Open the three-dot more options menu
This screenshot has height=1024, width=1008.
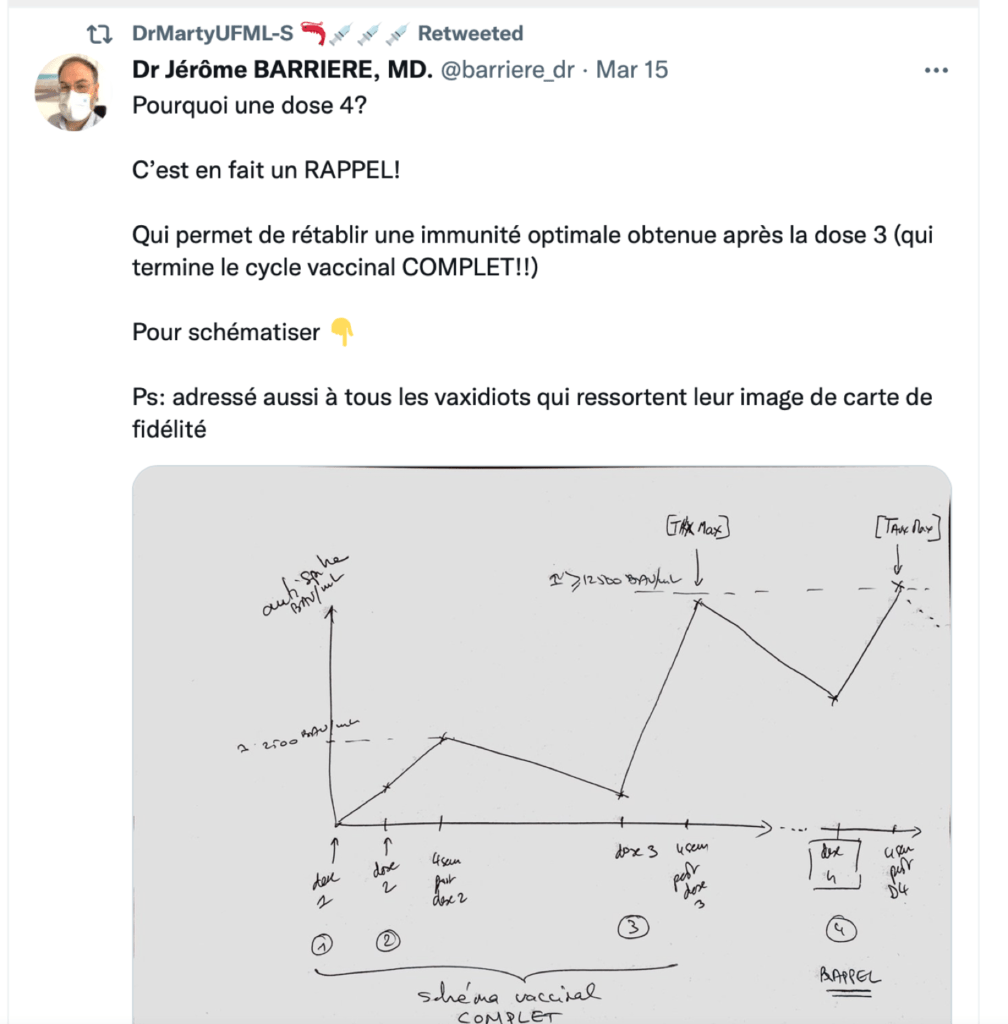tap(936, 70)
